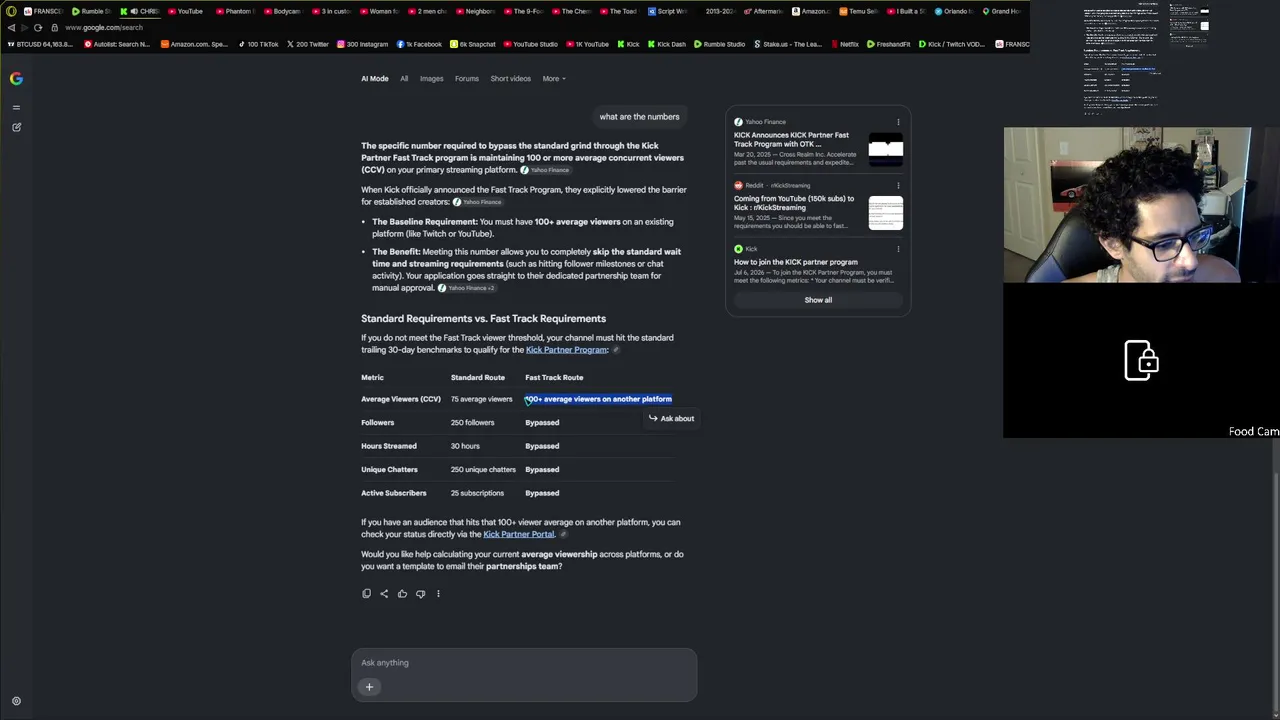
Task: Switch to the Short videos tab
Action: [511, 79]
